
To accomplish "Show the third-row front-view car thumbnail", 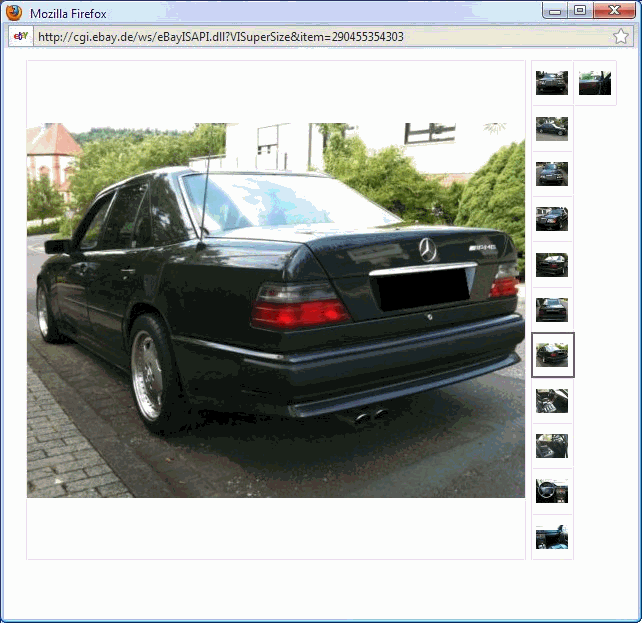I will pos(551,174).
